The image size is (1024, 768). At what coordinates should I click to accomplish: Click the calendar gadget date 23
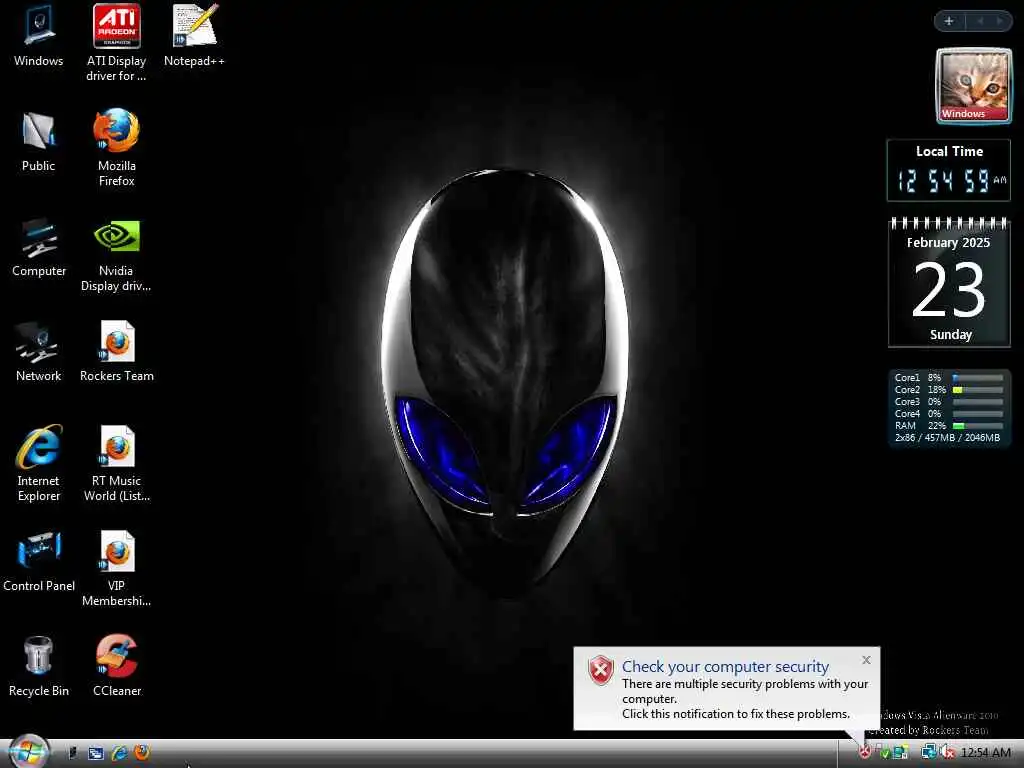pyautogui.click(x=949, y=289)
